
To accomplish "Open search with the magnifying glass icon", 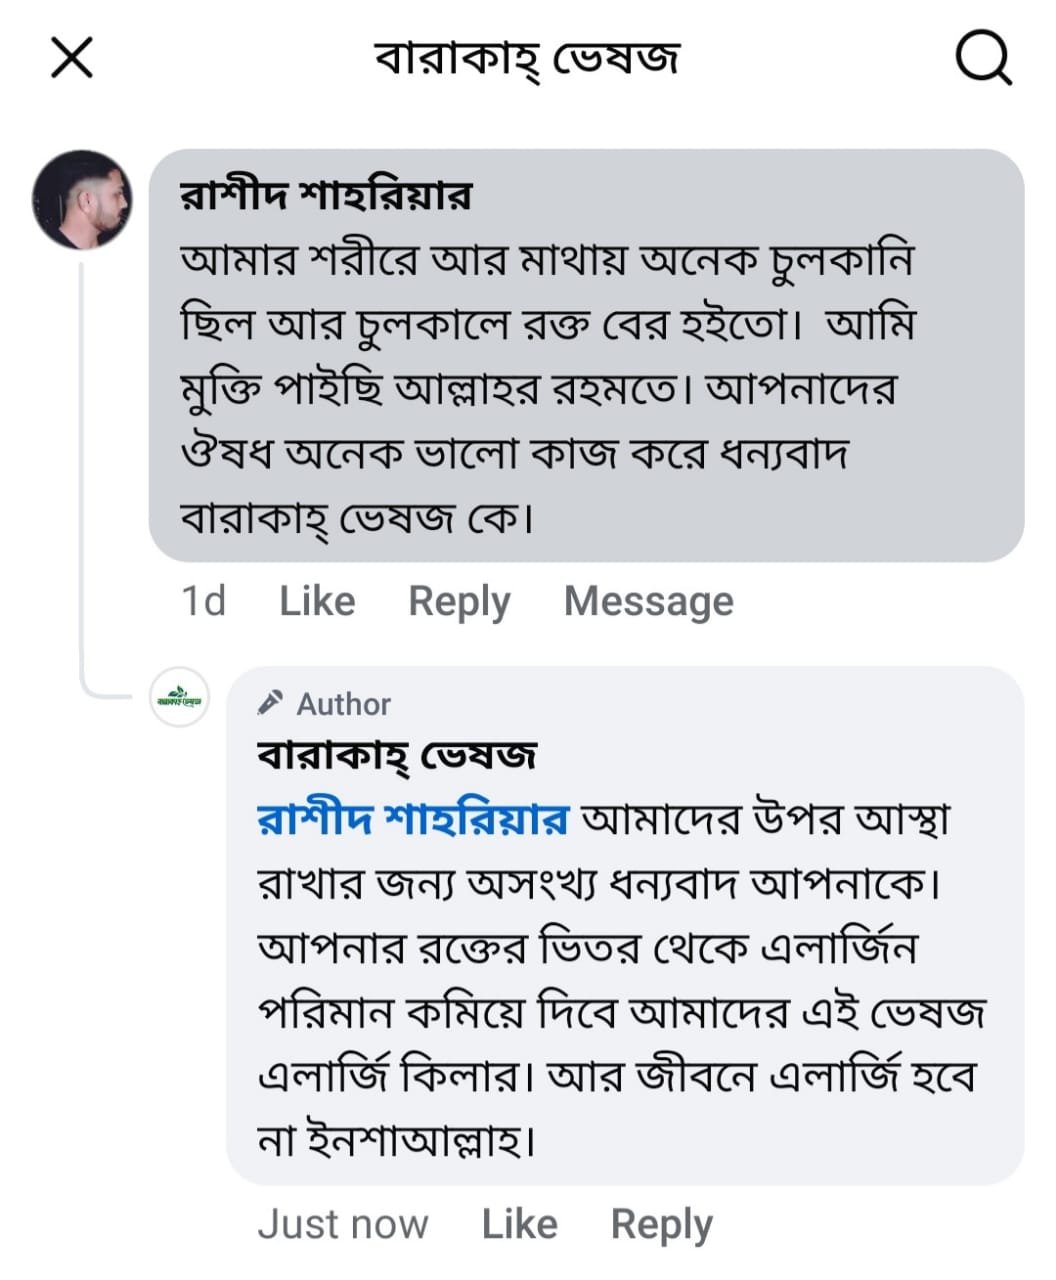I will (983, 57).
